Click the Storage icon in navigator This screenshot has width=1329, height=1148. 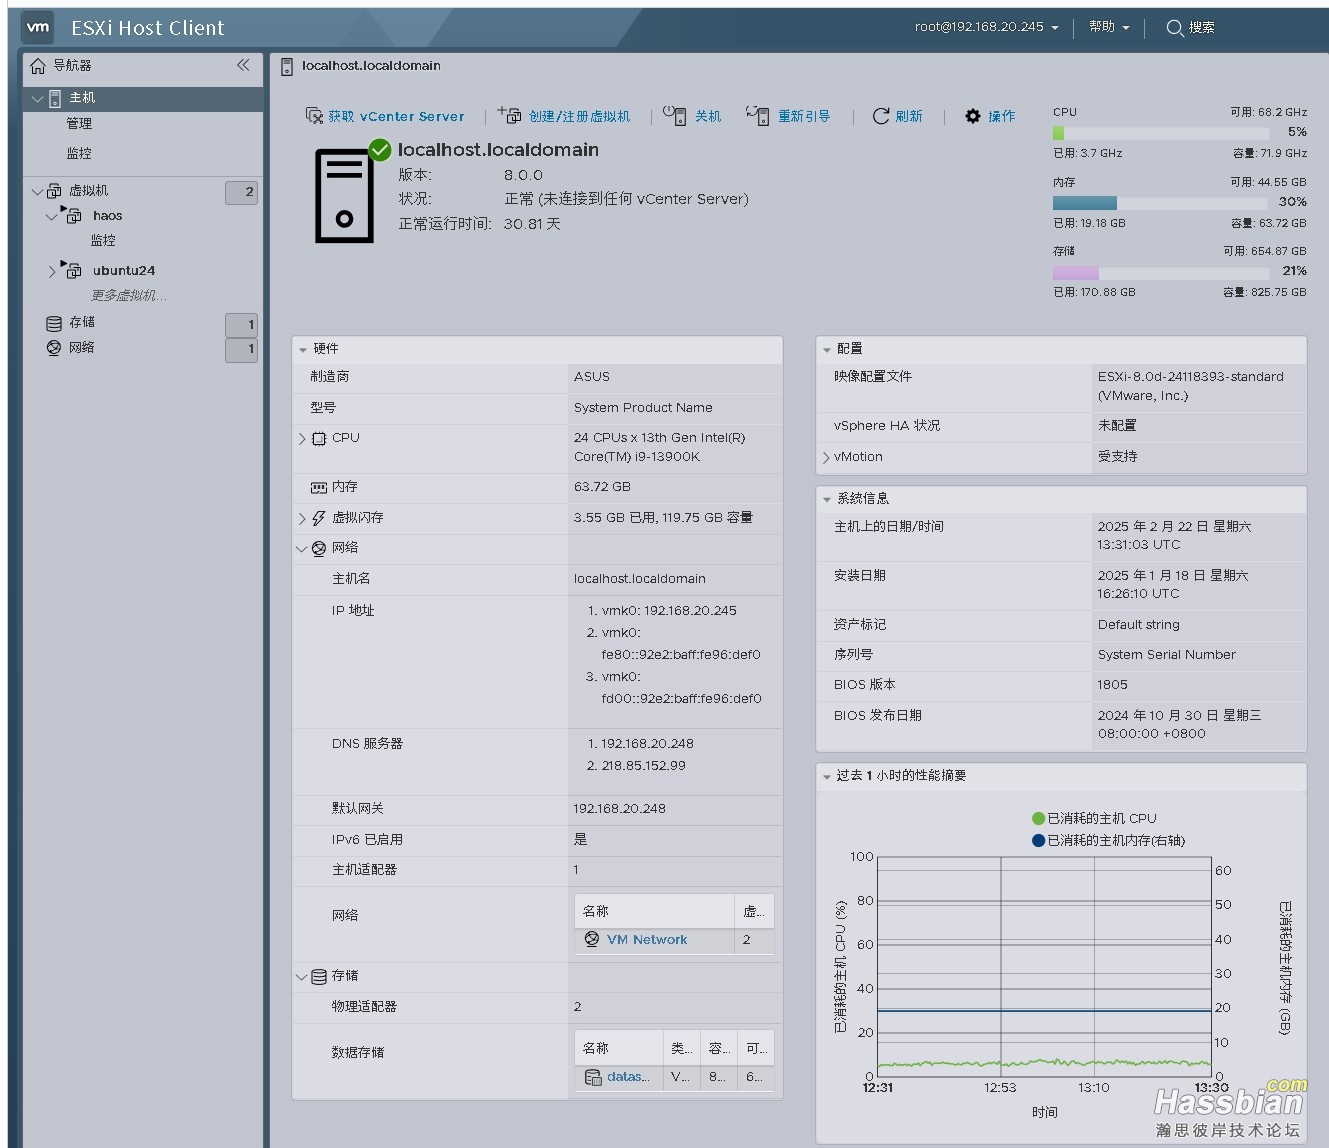54,323
